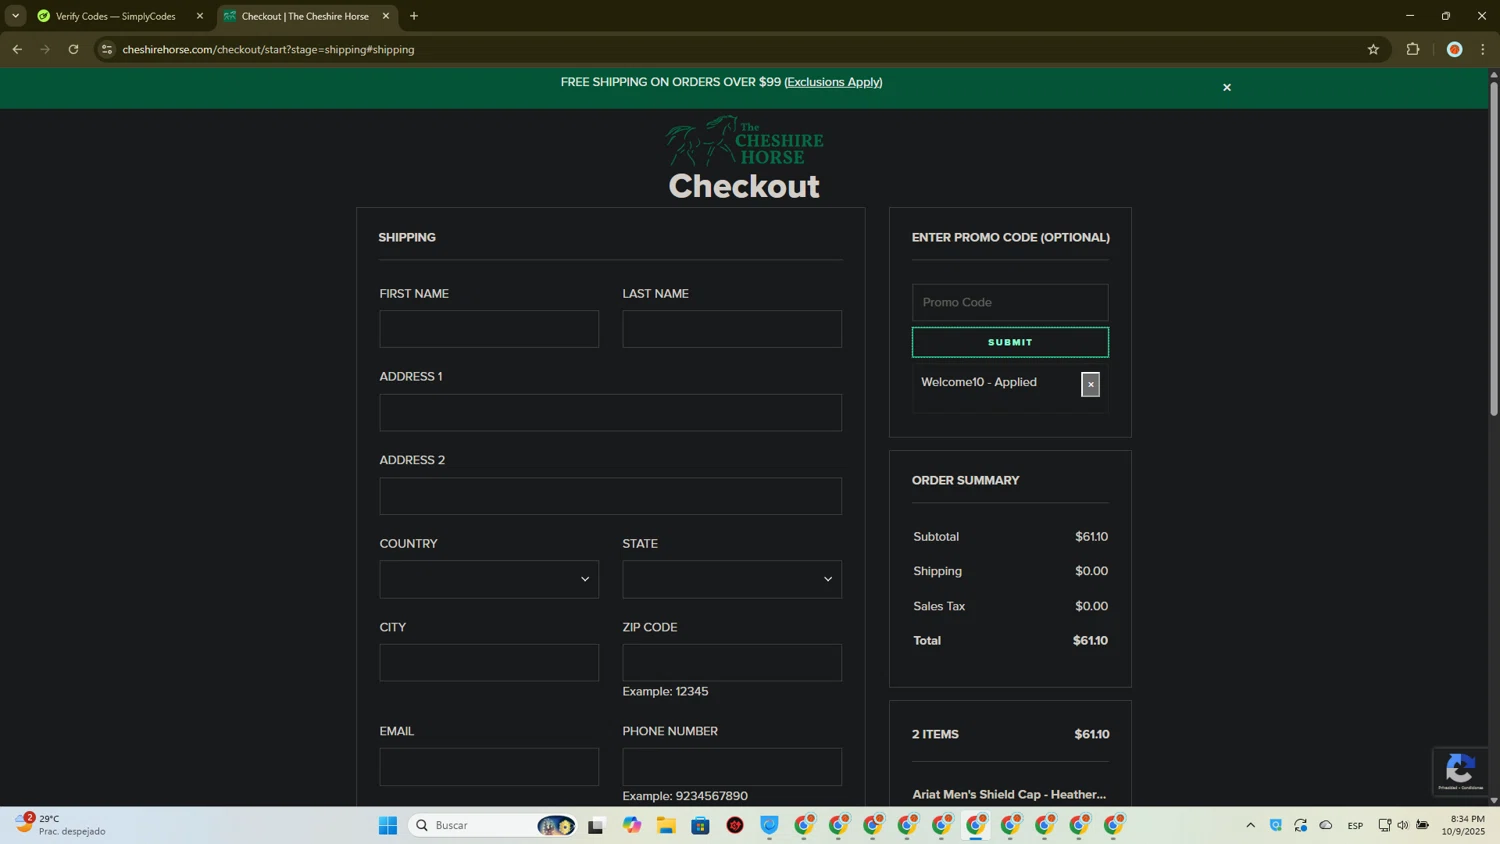Click the Ariat Men's Shield Cap item
The height and width of the screenshot is (844, 1500).
(1009, 794)
